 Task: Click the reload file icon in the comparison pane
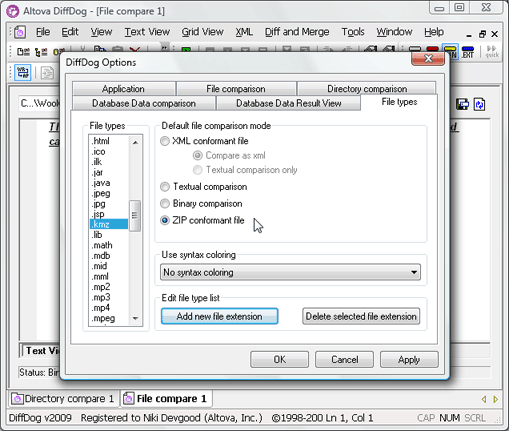(479, 105)
